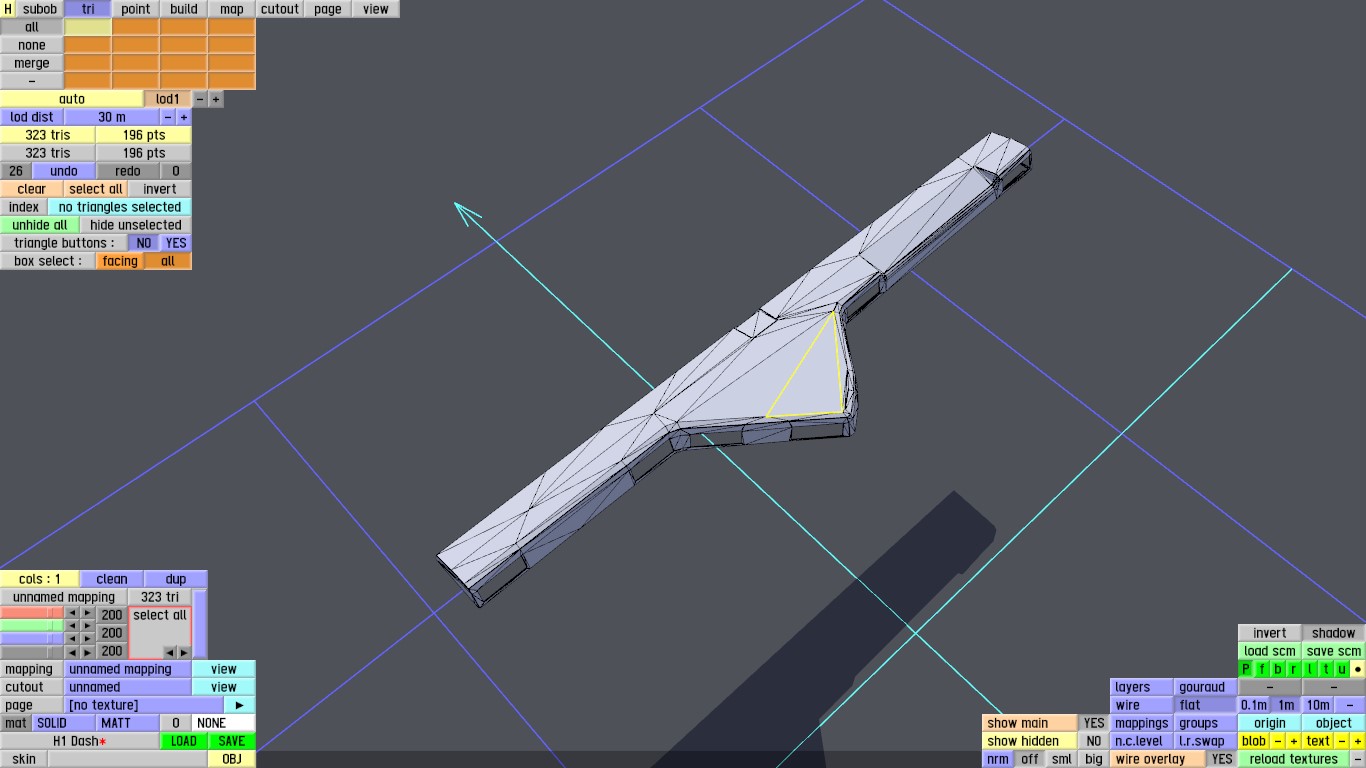Click right arrow inside the mapping colour box
This screenshot has width=1366, height=768.
coord(183,652)
